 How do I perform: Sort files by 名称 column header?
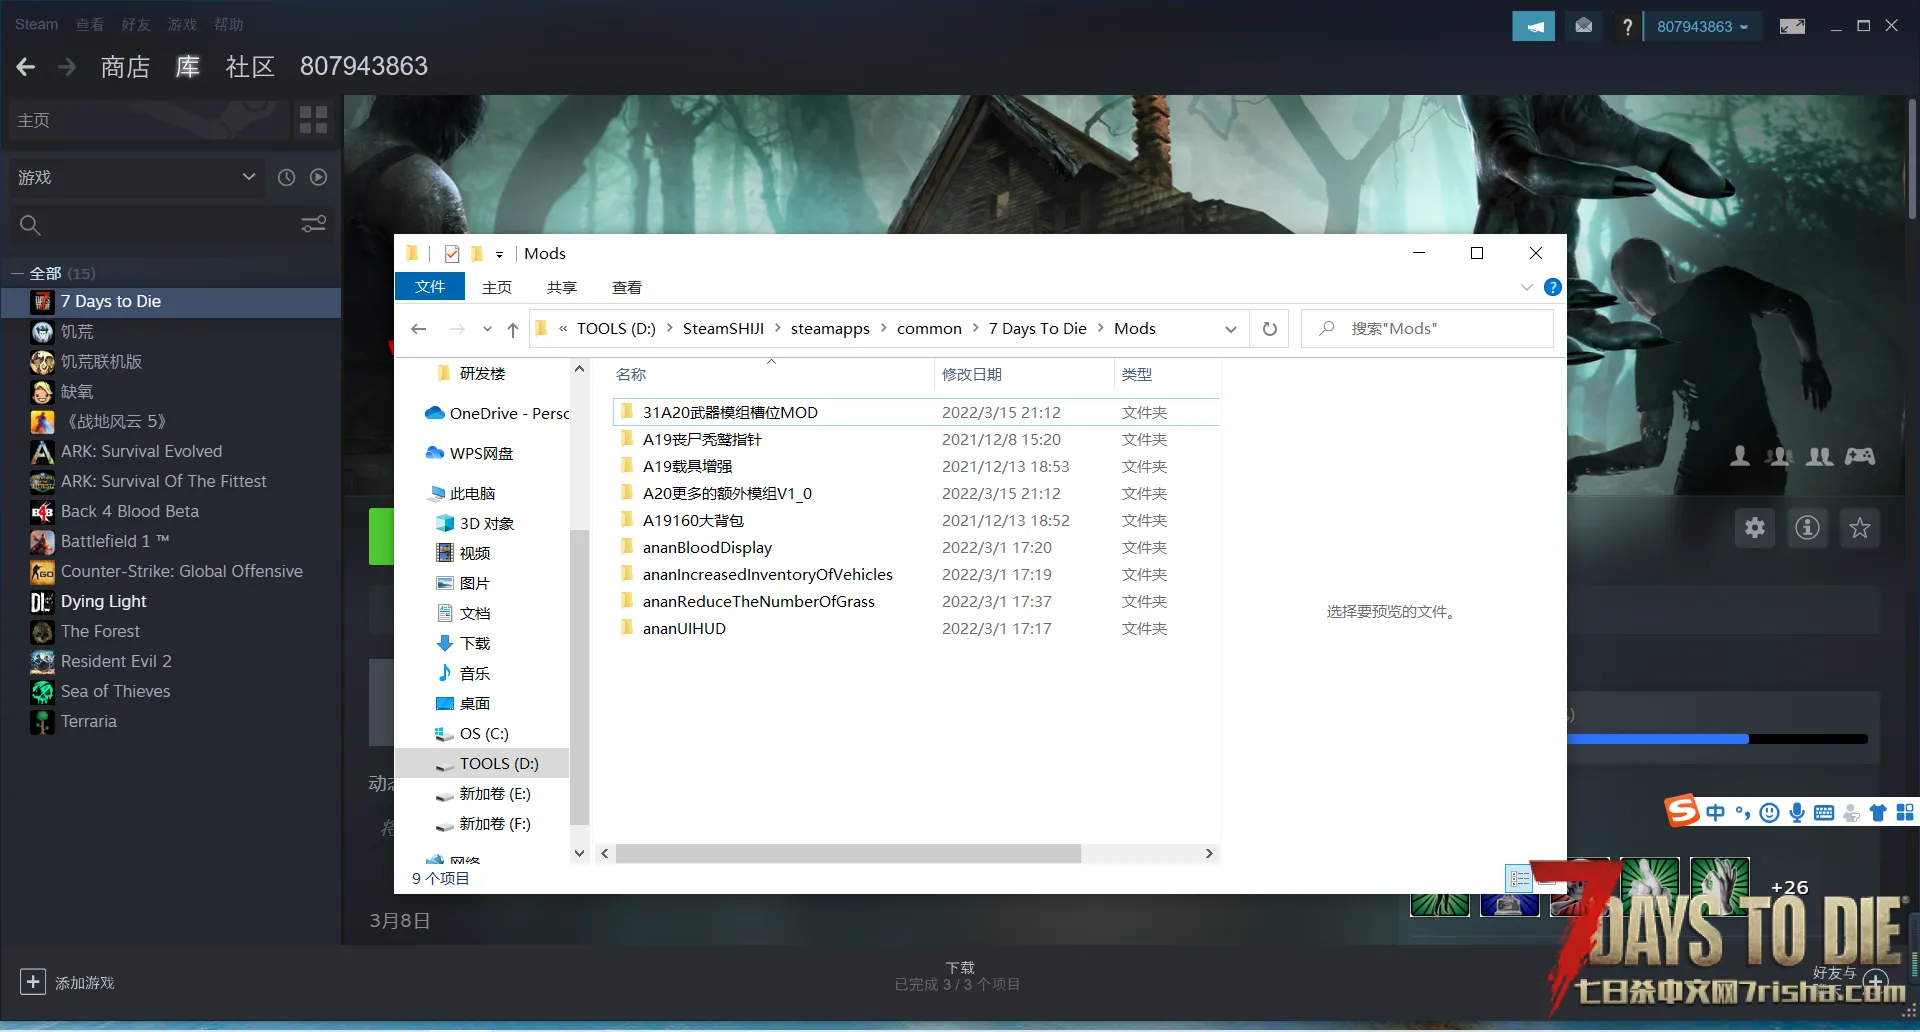coord(631,375)
